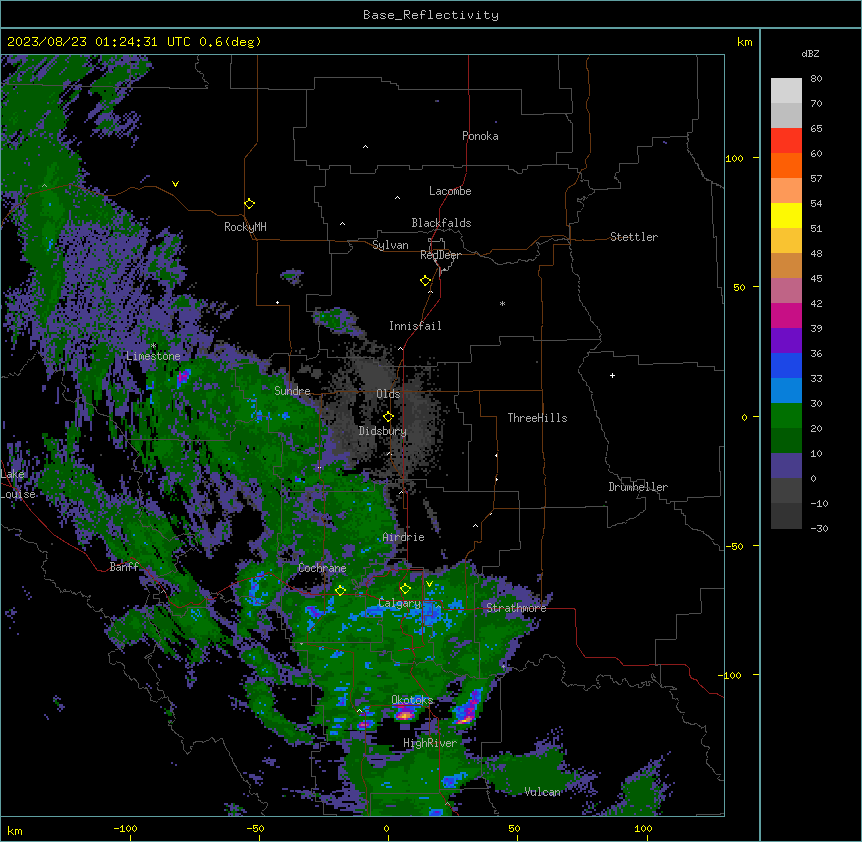Click the gray clutter echo north of Olds
Viewport: 862px width, 842px height.
click(374, 374)
